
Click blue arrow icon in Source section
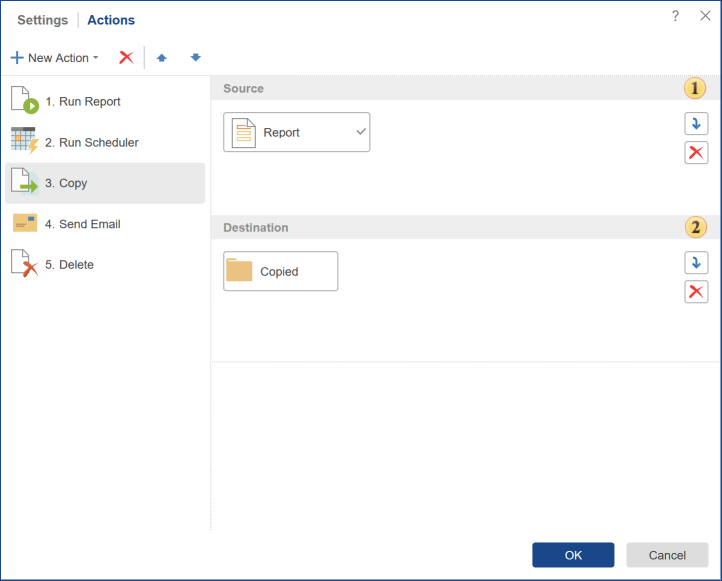click(696, 124)
